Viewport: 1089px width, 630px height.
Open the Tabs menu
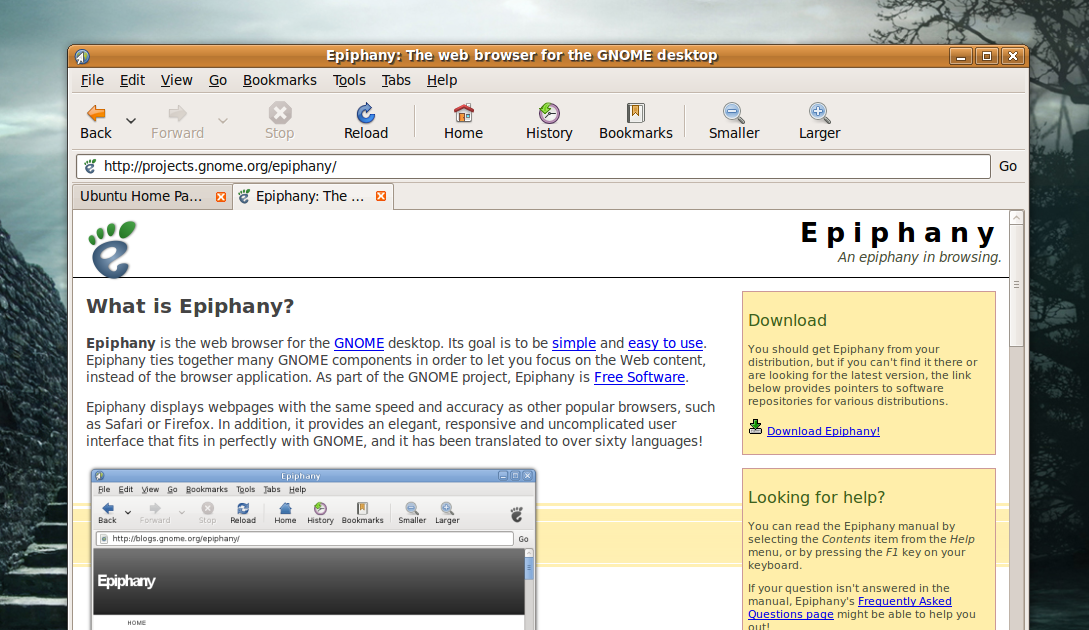coord(396,80)
